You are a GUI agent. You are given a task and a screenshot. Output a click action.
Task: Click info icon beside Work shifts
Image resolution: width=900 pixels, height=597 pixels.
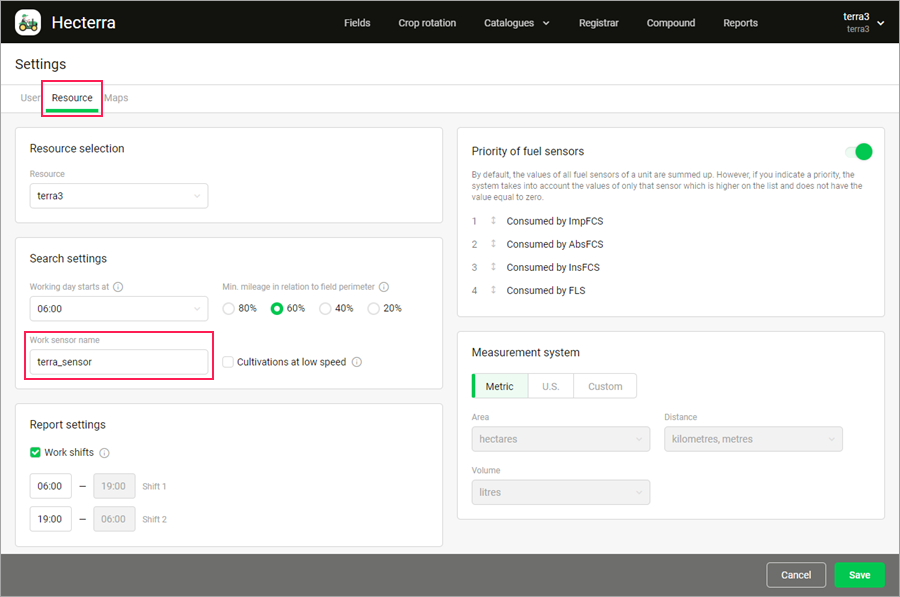coord(105,453)
